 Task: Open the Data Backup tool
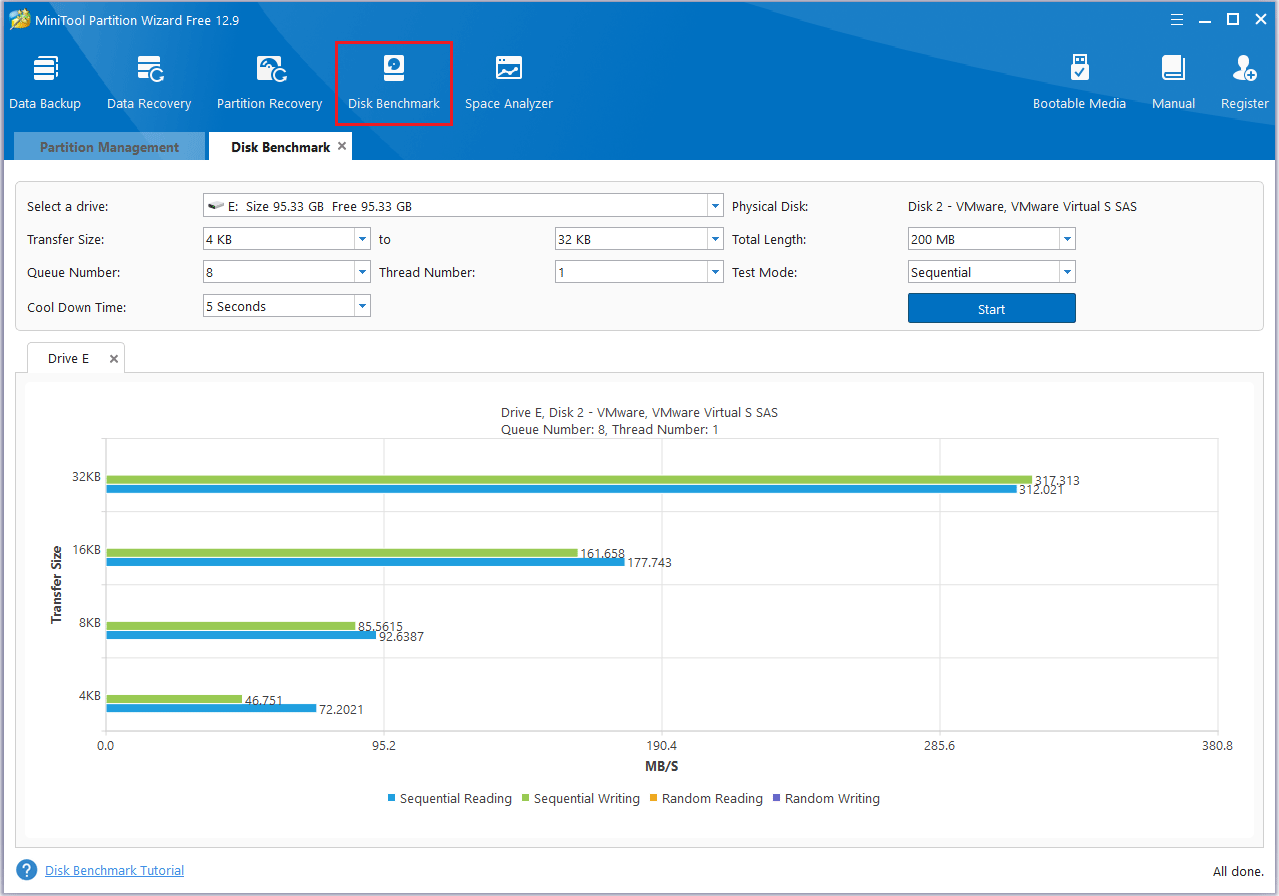[x=45, y=78]
